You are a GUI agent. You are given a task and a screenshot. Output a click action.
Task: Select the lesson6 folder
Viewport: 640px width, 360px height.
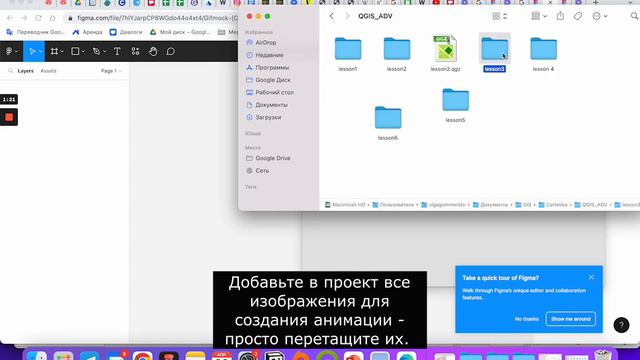(x=388, y=123)
